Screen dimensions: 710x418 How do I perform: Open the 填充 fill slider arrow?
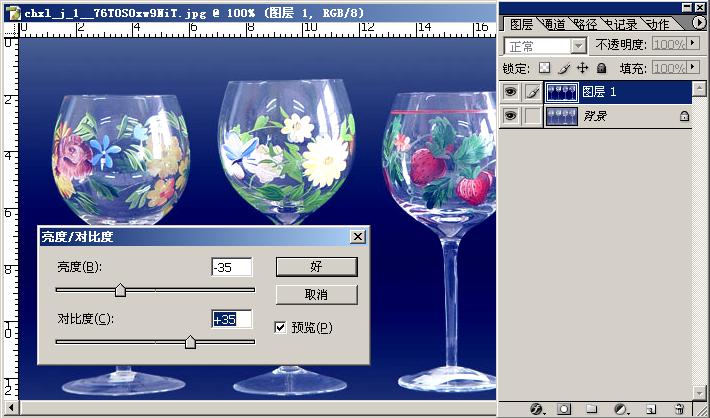pyautogui.click(x=692, y=67)
